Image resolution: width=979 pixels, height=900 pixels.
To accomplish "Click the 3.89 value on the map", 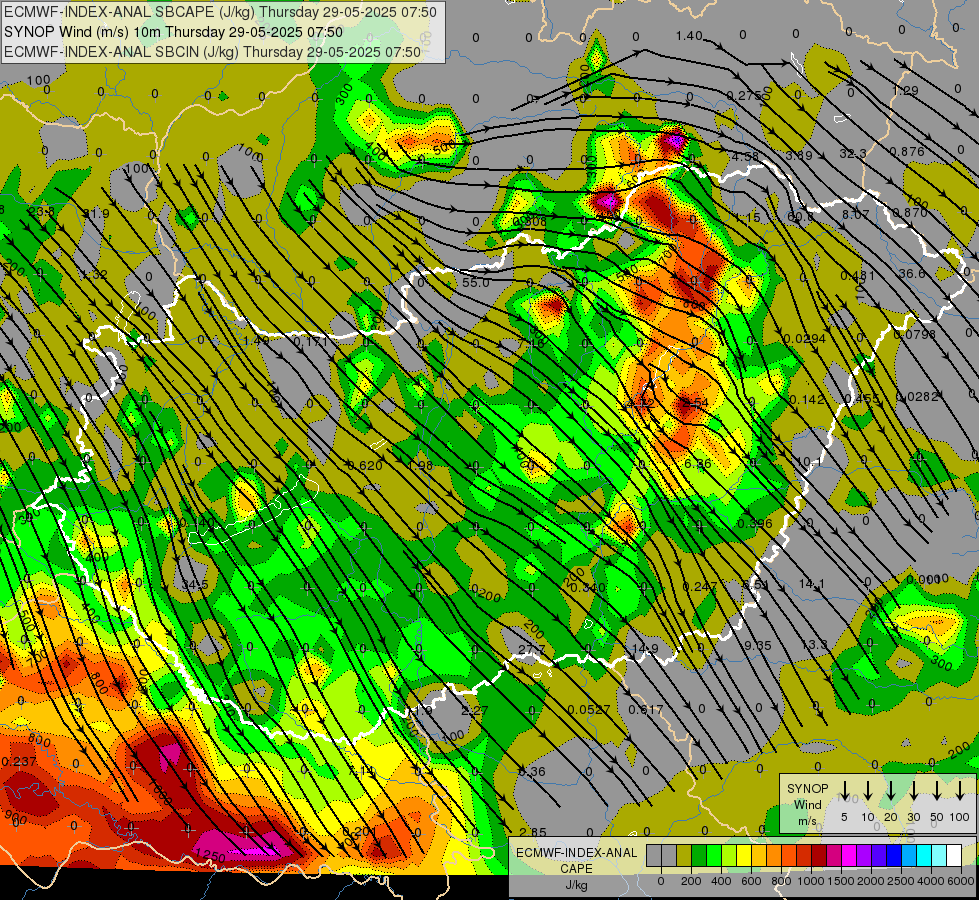I will point(799,156).
